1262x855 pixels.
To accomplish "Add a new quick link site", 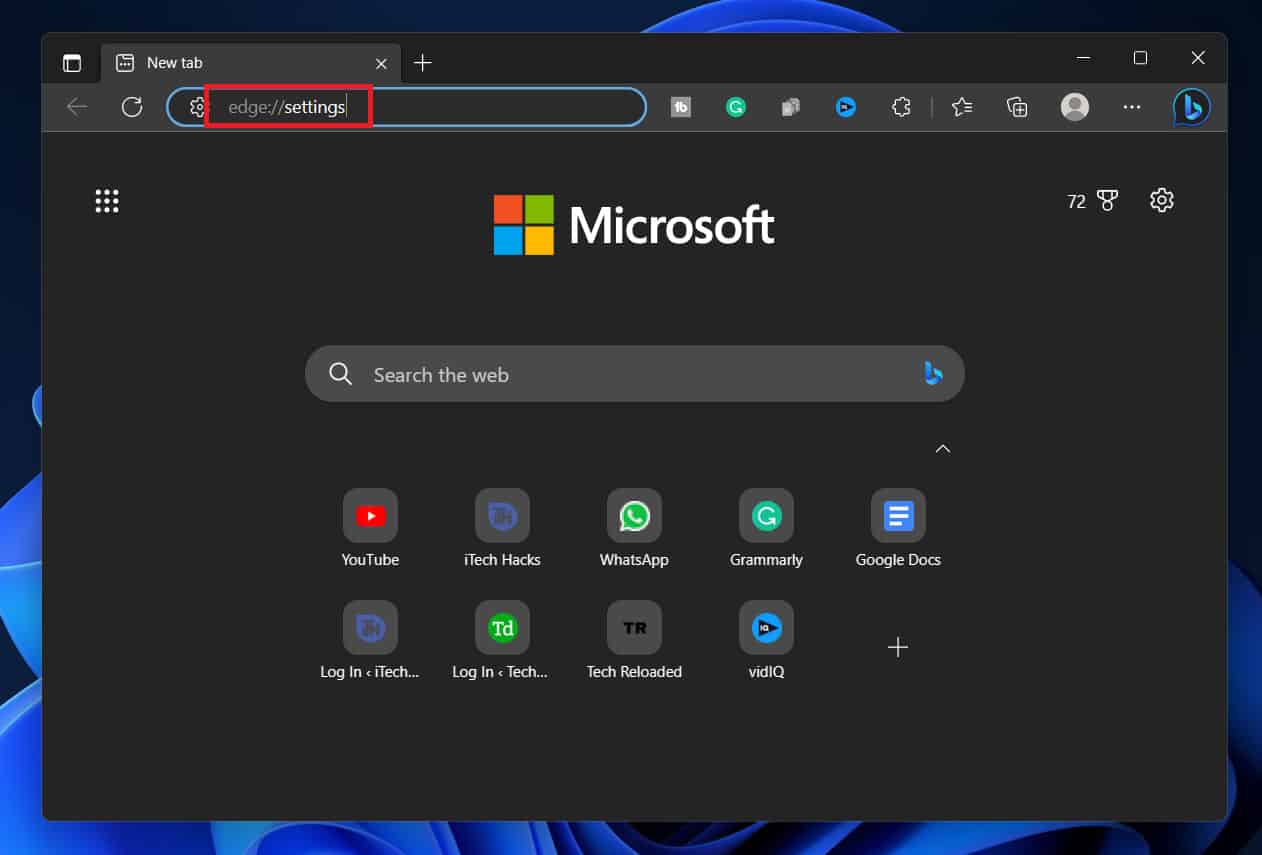I will point(898,648).
